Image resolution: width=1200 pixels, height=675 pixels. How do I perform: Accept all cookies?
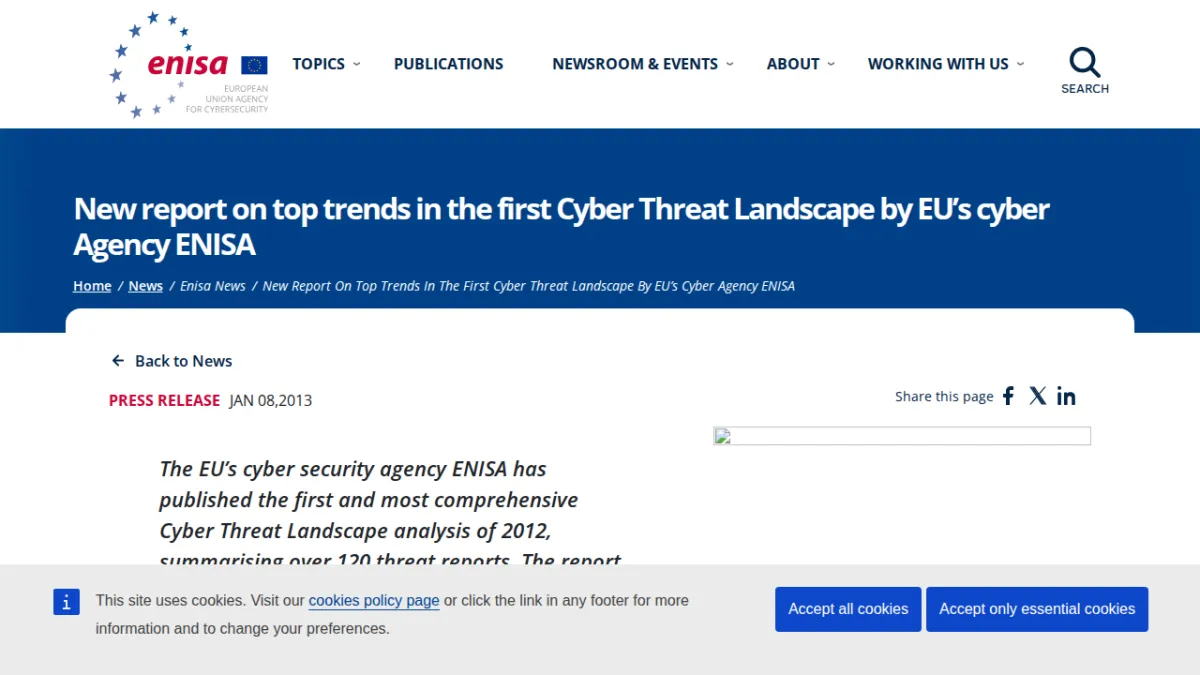pyautogui.click(x=848, y=609)
